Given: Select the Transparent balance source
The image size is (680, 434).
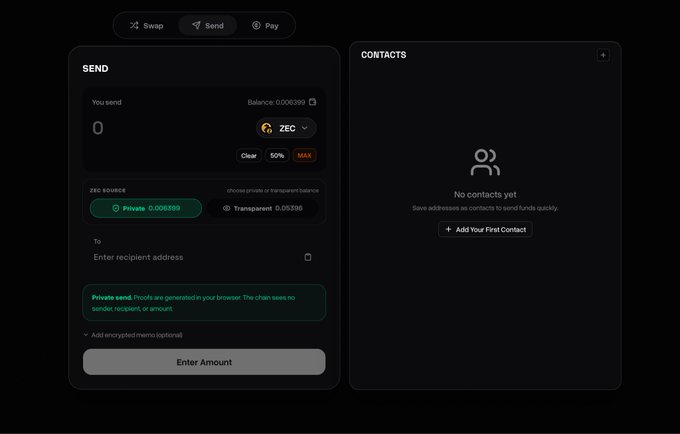Looking at the screenshot, I should tap(262, 209).
